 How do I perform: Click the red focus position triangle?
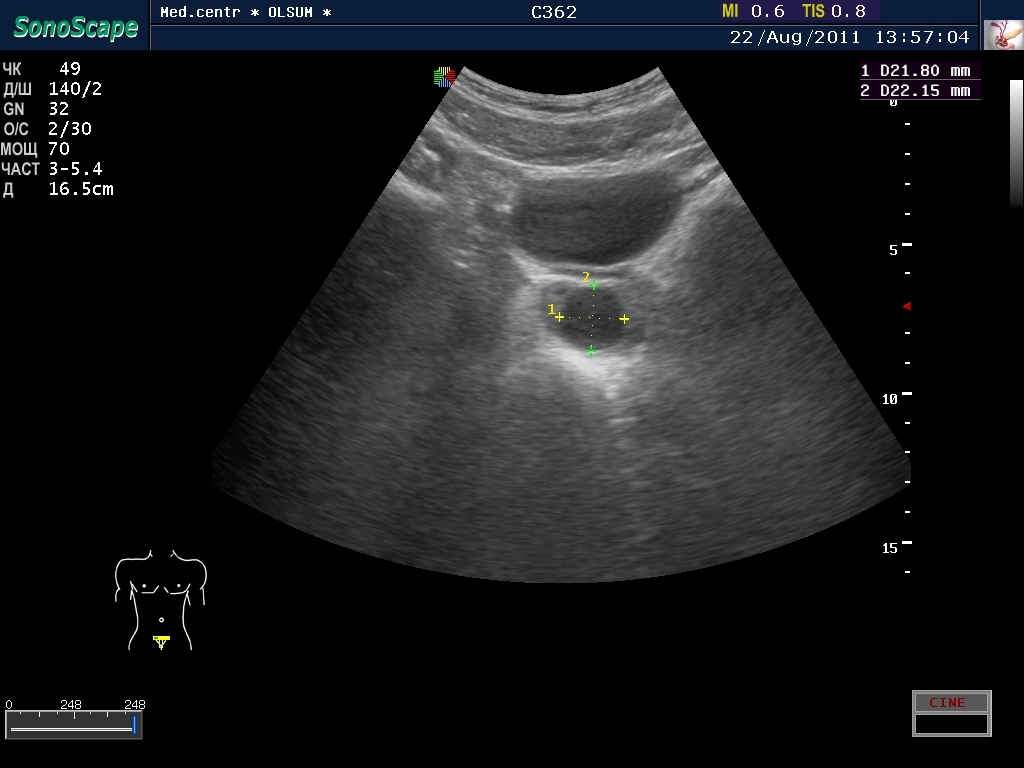pyautogui.click(x=907, y=306)
